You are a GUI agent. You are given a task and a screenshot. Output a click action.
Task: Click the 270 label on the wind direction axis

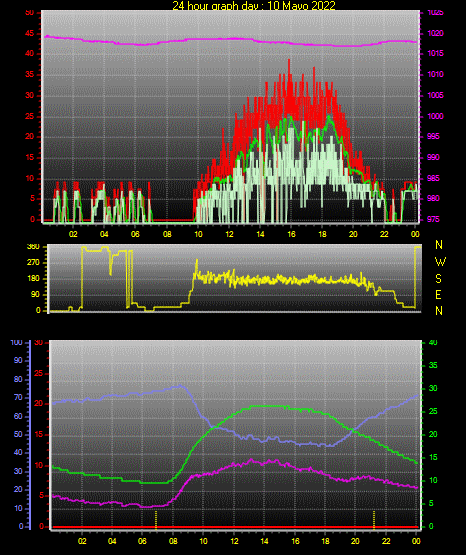(33, 263)
